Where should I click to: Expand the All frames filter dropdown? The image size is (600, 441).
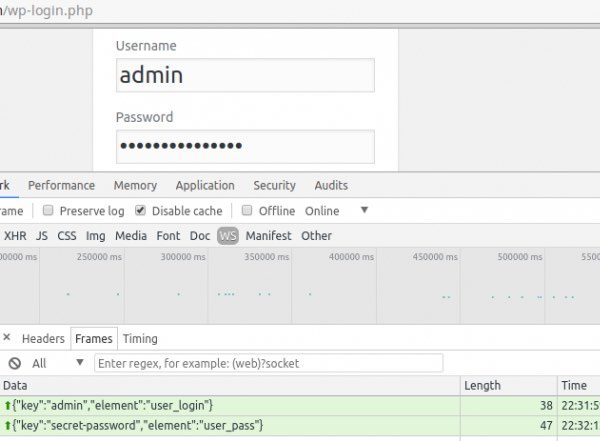click(x=79, y=363)
